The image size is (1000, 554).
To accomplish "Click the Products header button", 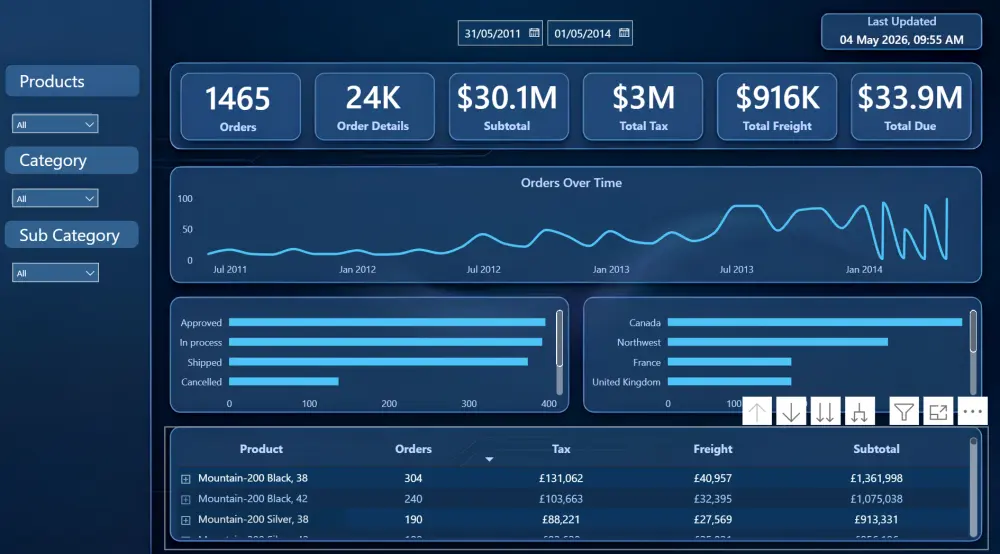I will [72, 81].
